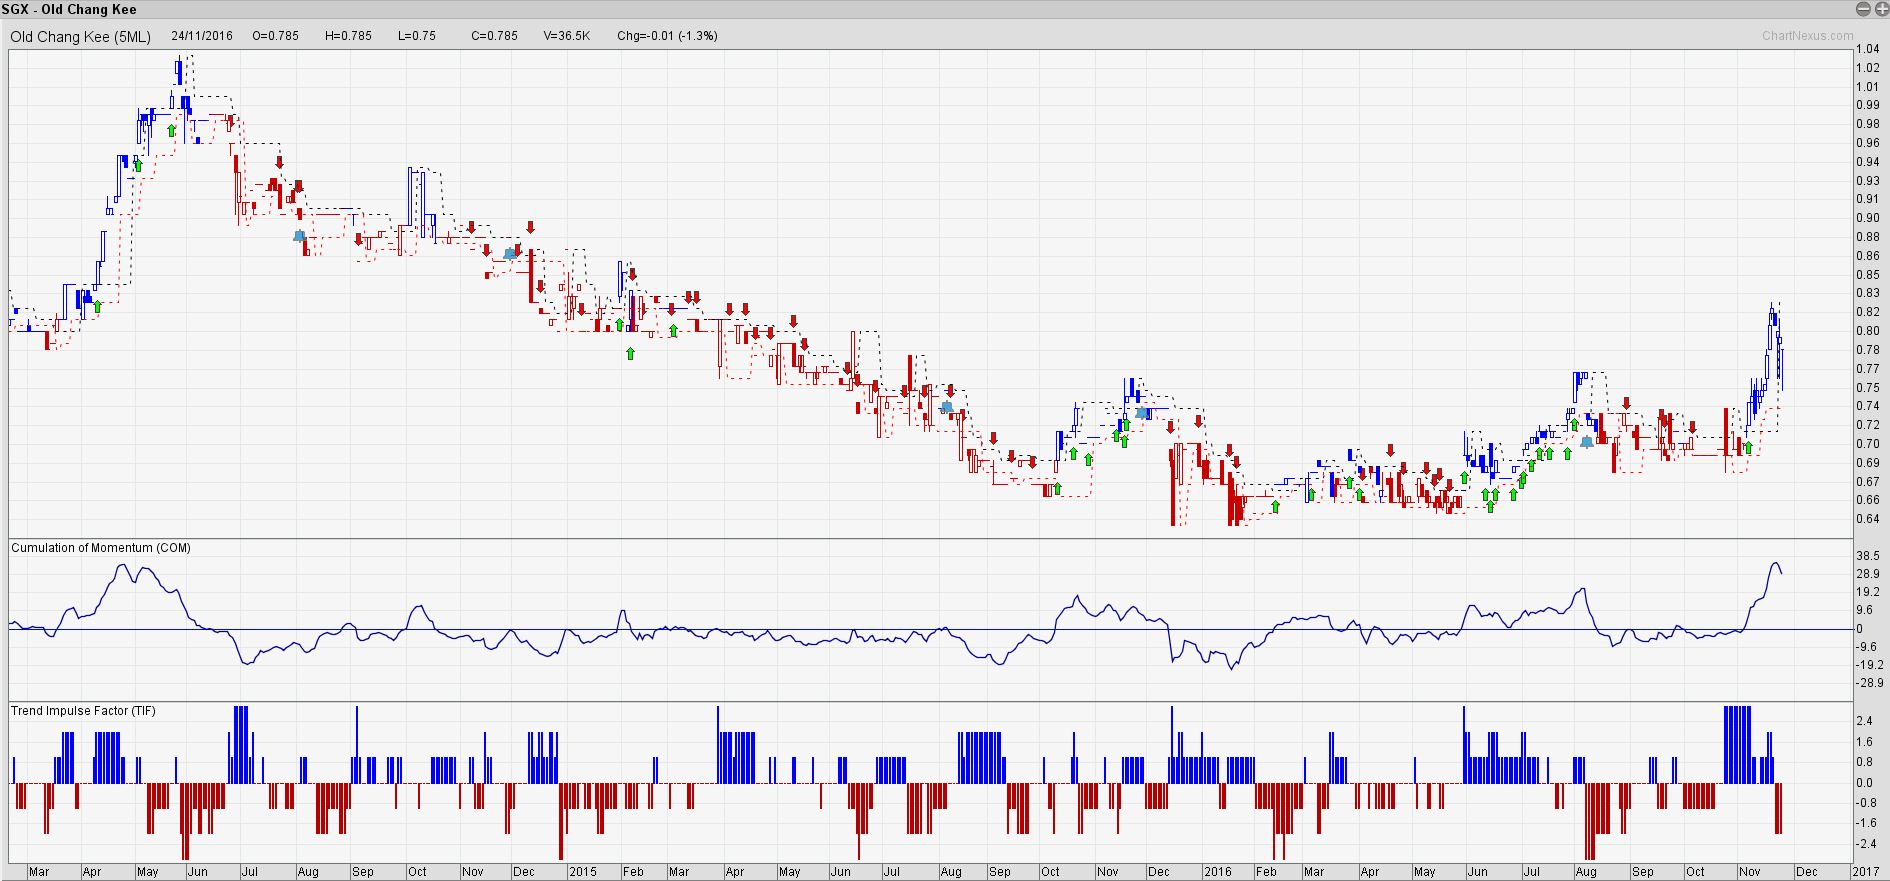Click the L=0.75 low value

pyautogui.click(x=417, y=35)
